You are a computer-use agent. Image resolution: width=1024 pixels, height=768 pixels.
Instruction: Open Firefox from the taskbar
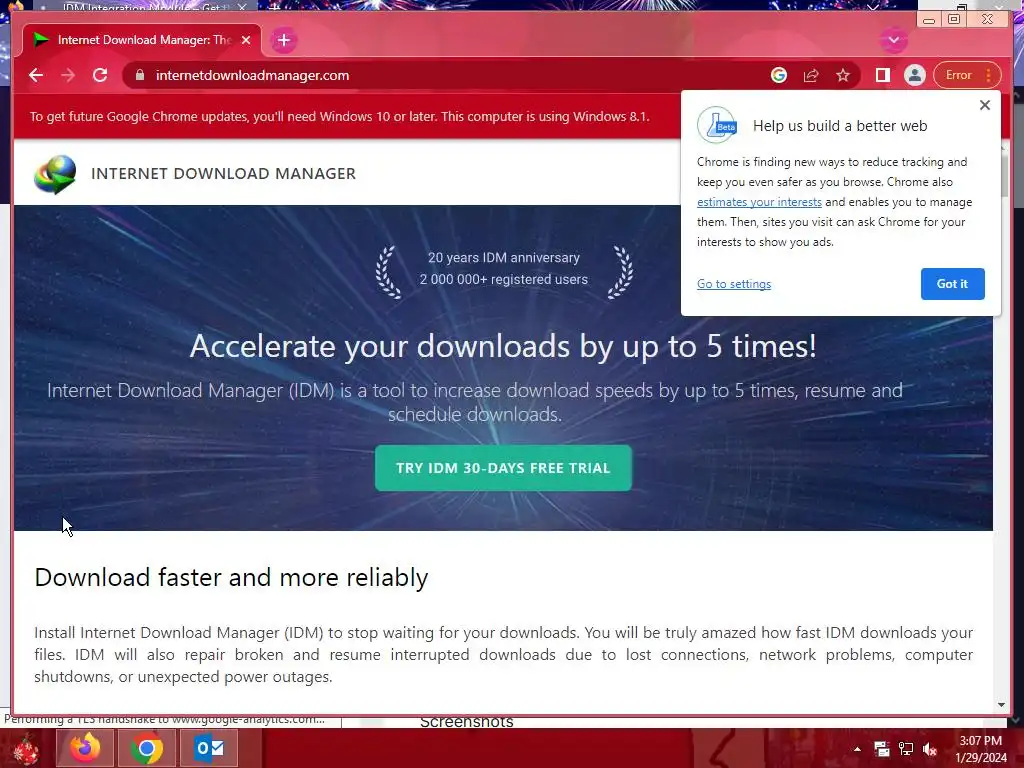coord(85,748)
